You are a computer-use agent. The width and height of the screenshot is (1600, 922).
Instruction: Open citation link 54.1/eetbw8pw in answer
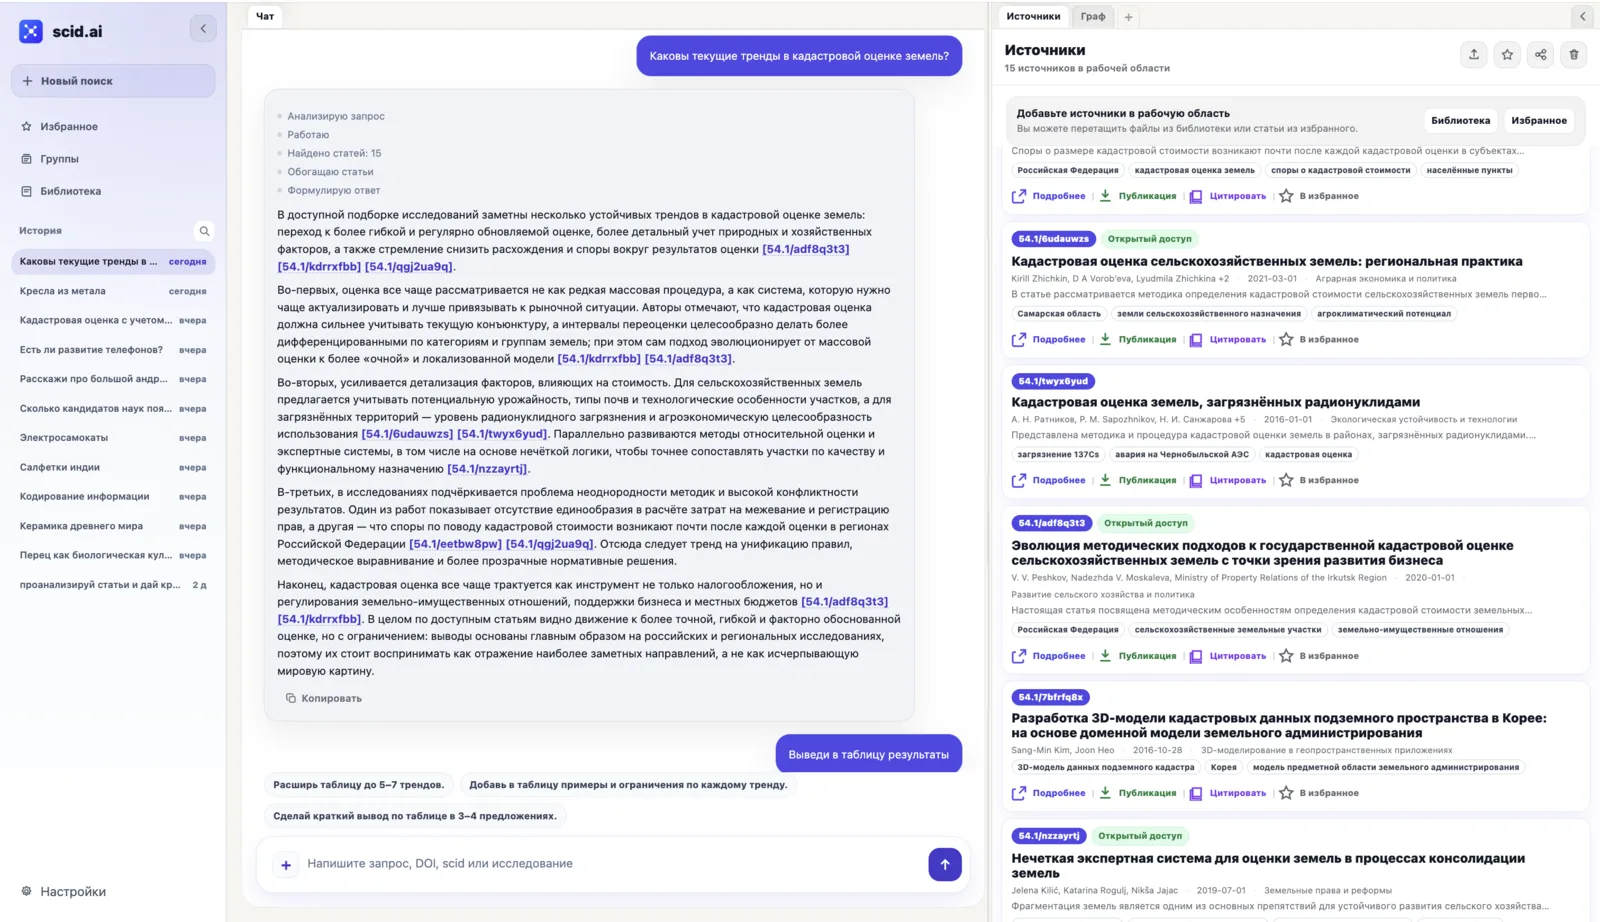(455, 544)
